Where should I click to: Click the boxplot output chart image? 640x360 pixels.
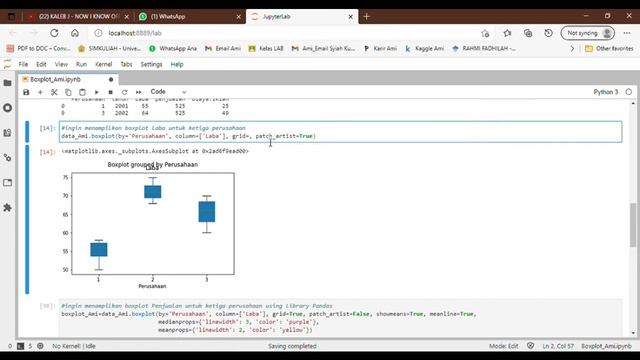(148, 225)
